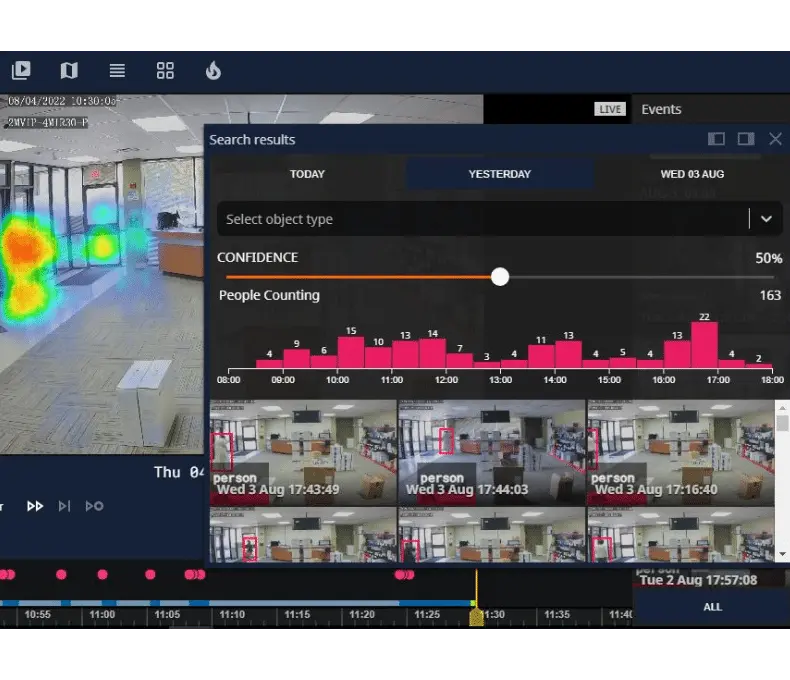The height and width of the screenshot is (680, 790).
Task: Open person thumbnail Wed 3 Aug 17:16:40
Action: tap(681, 453)
